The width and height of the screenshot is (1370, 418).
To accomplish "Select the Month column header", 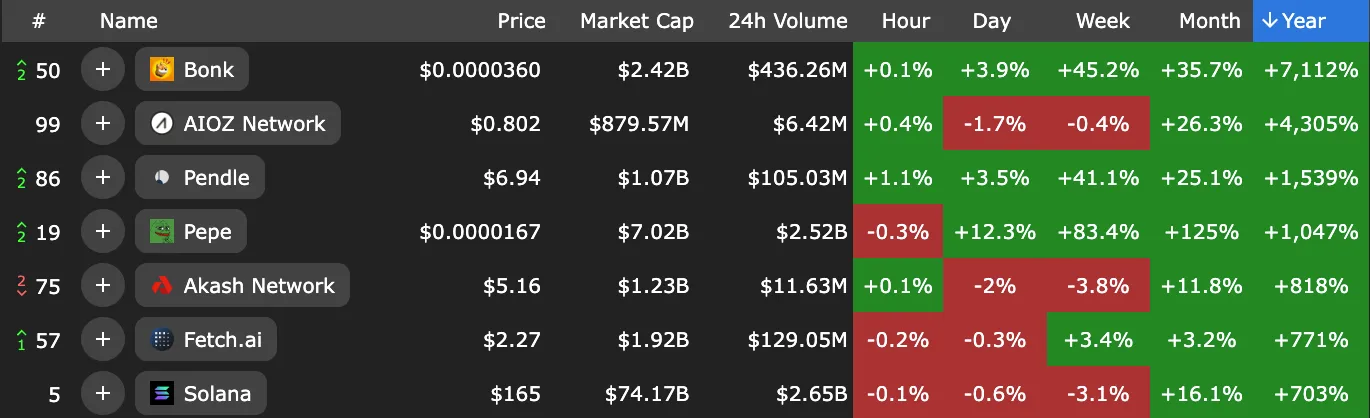I will [1209, 21].
